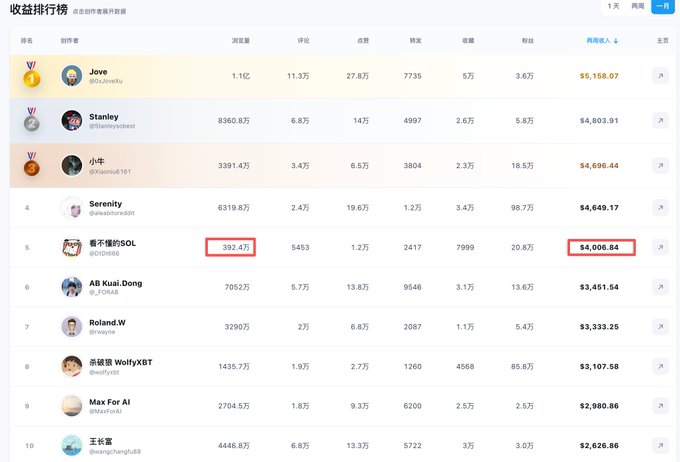Sort by the 收藏 column header
This screenshot has height=462, width=680.
(x=468, y=41)
